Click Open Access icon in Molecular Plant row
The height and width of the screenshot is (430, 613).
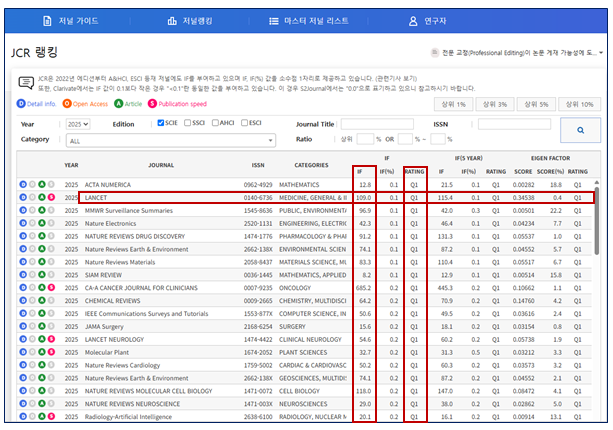pyautogui.click(x=32, y=352)
